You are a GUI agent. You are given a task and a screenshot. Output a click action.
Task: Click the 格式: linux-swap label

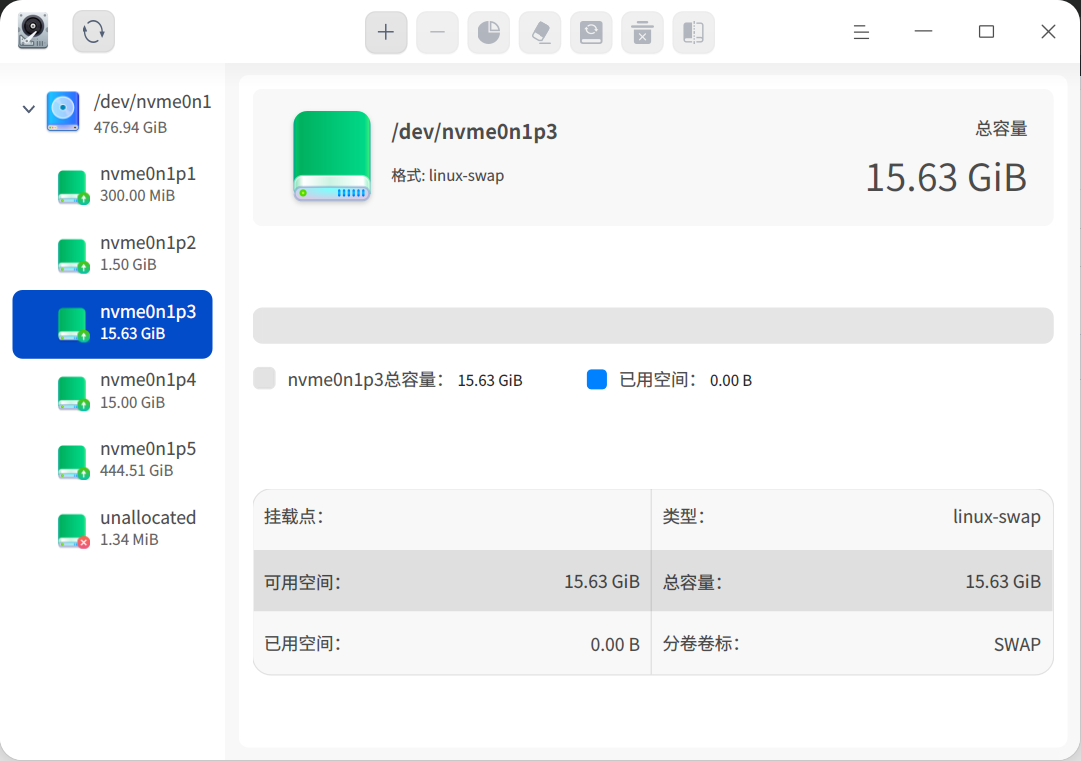tap(447, 176)
